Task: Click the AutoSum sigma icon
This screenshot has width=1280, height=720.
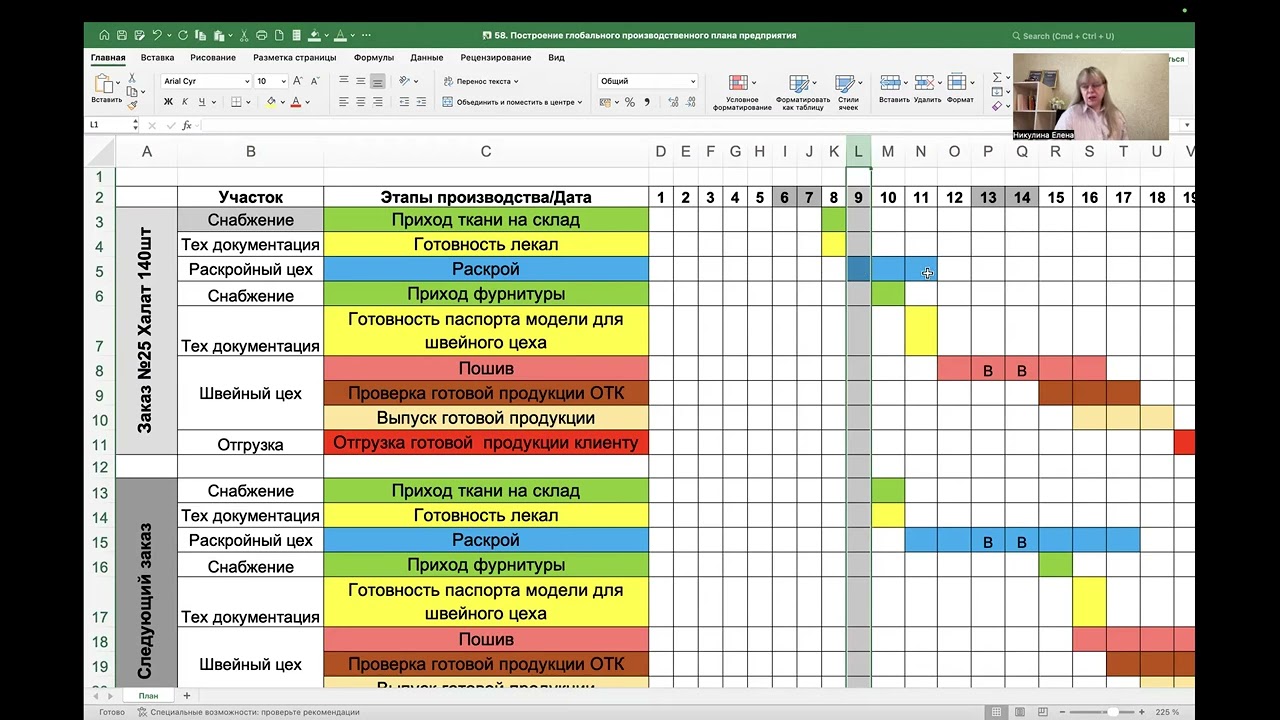Action: click(996, 78)
